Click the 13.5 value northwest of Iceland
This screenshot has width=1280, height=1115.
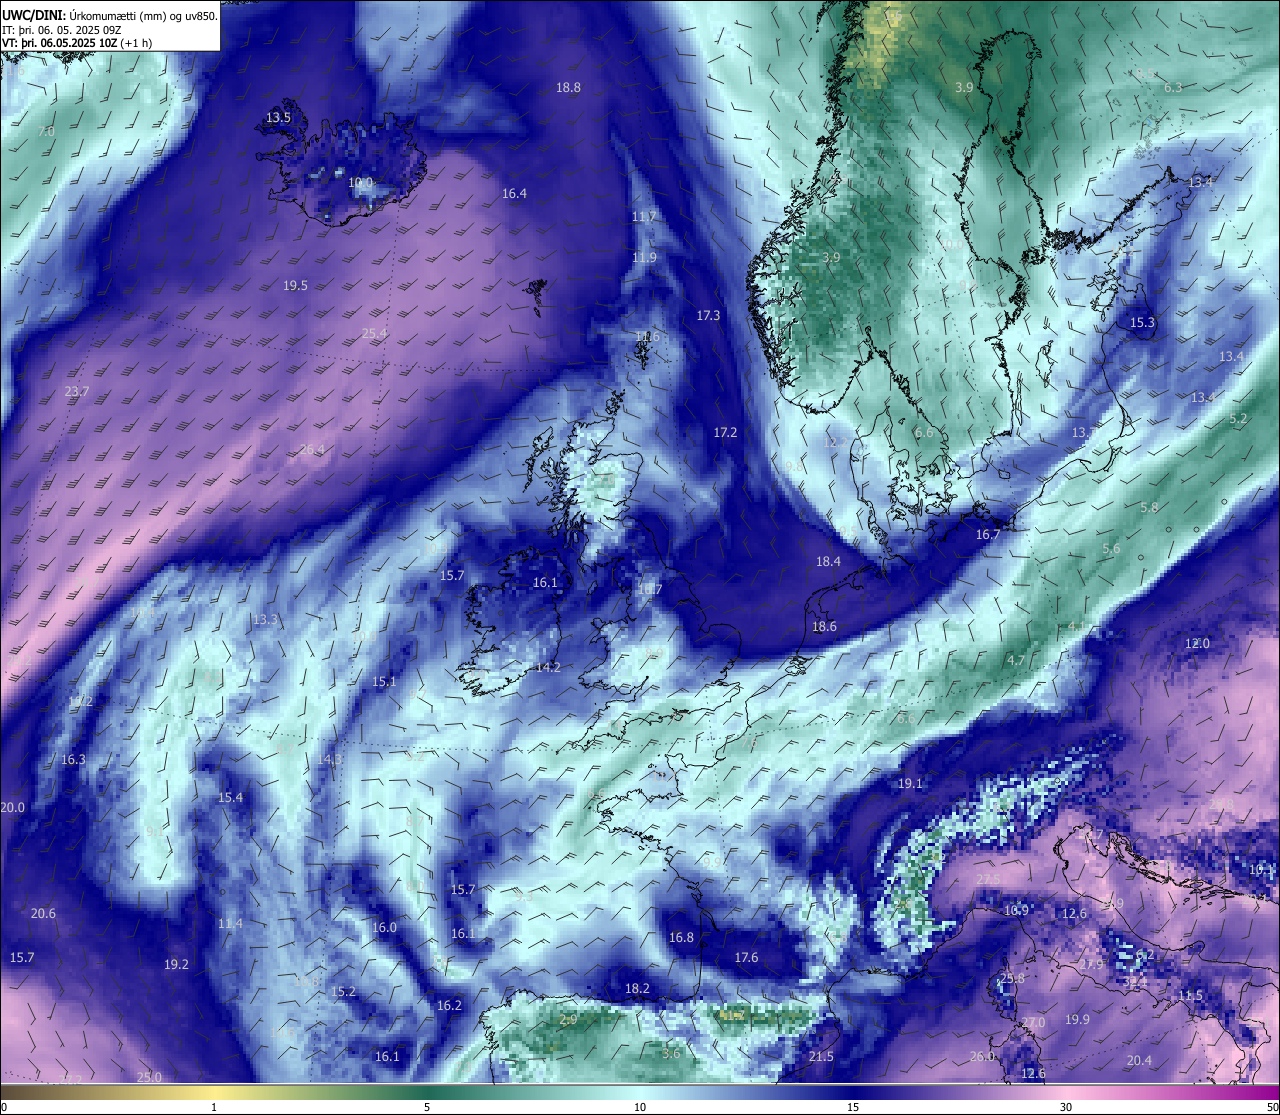pyautogui.click(x=278, y=117)
